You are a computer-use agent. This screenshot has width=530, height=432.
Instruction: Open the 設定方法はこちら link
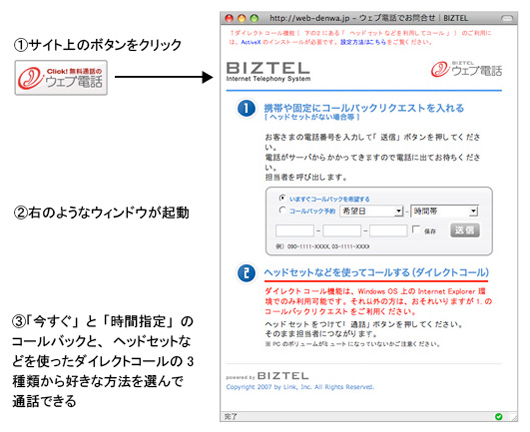(x=363, y=42)
